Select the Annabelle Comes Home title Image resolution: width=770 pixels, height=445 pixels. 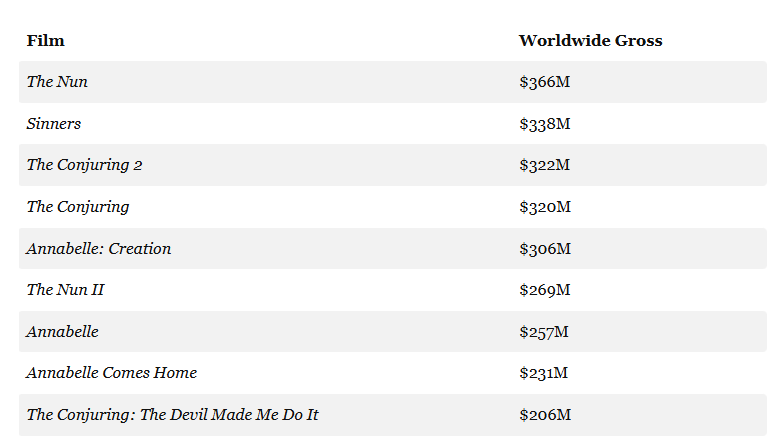pos(112,373)
